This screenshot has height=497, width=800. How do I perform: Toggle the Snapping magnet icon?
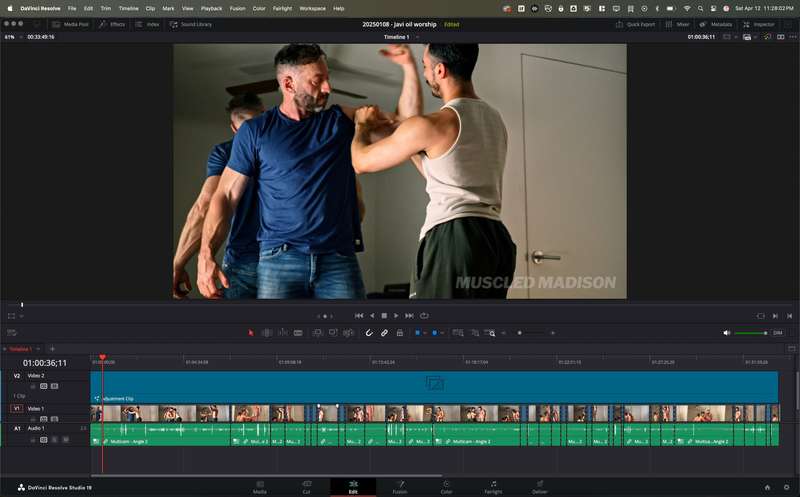369,332
